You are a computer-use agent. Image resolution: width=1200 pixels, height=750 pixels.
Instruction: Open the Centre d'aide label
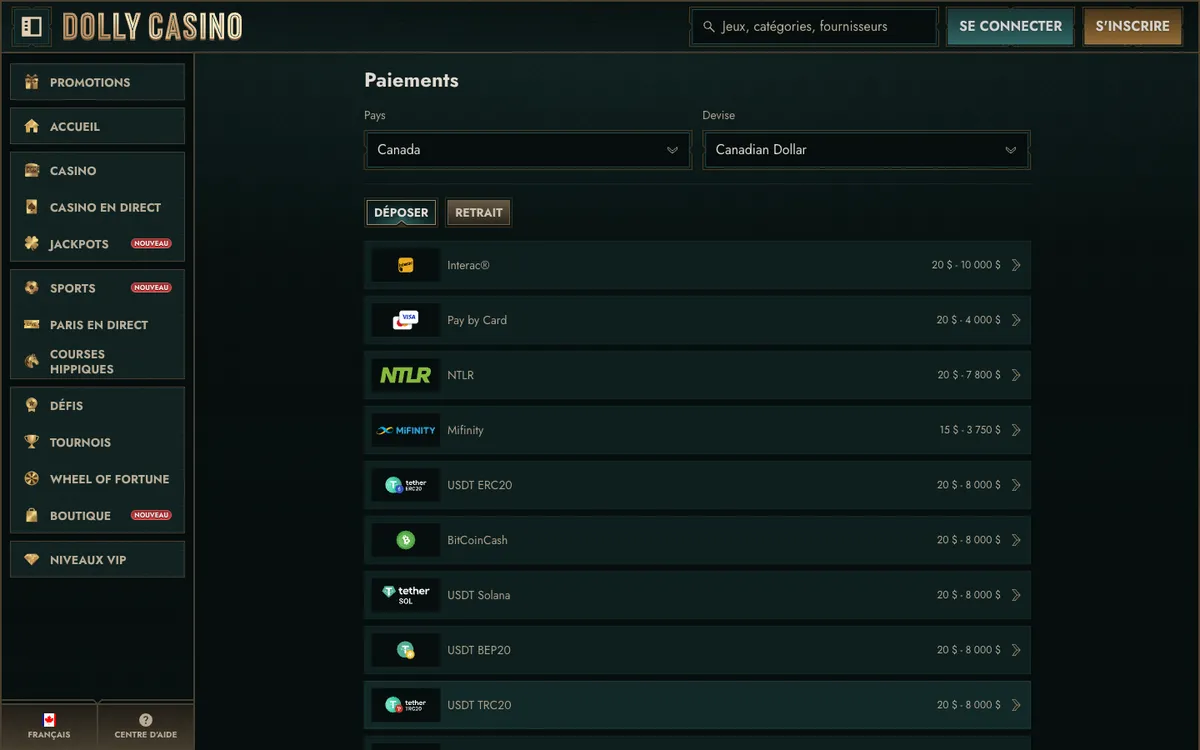(x=146, y=735)
